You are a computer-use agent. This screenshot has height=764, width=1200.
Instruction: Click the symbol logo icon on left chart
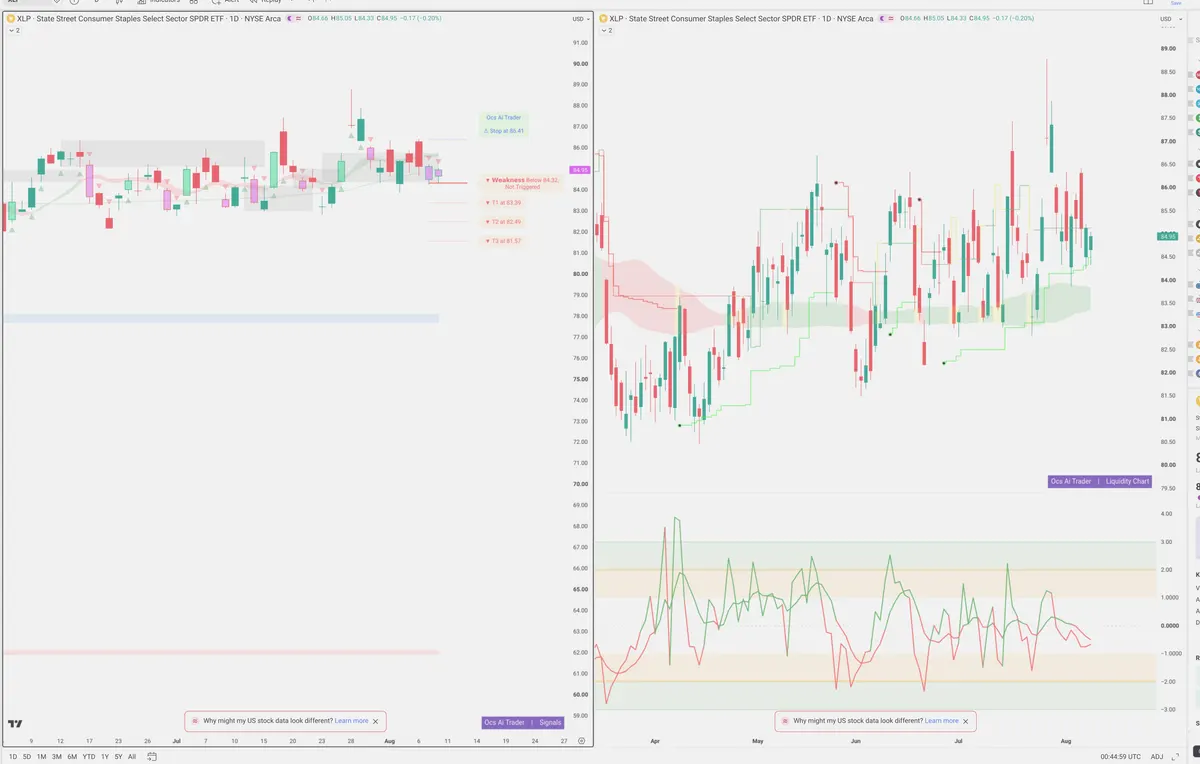(11, 19)
